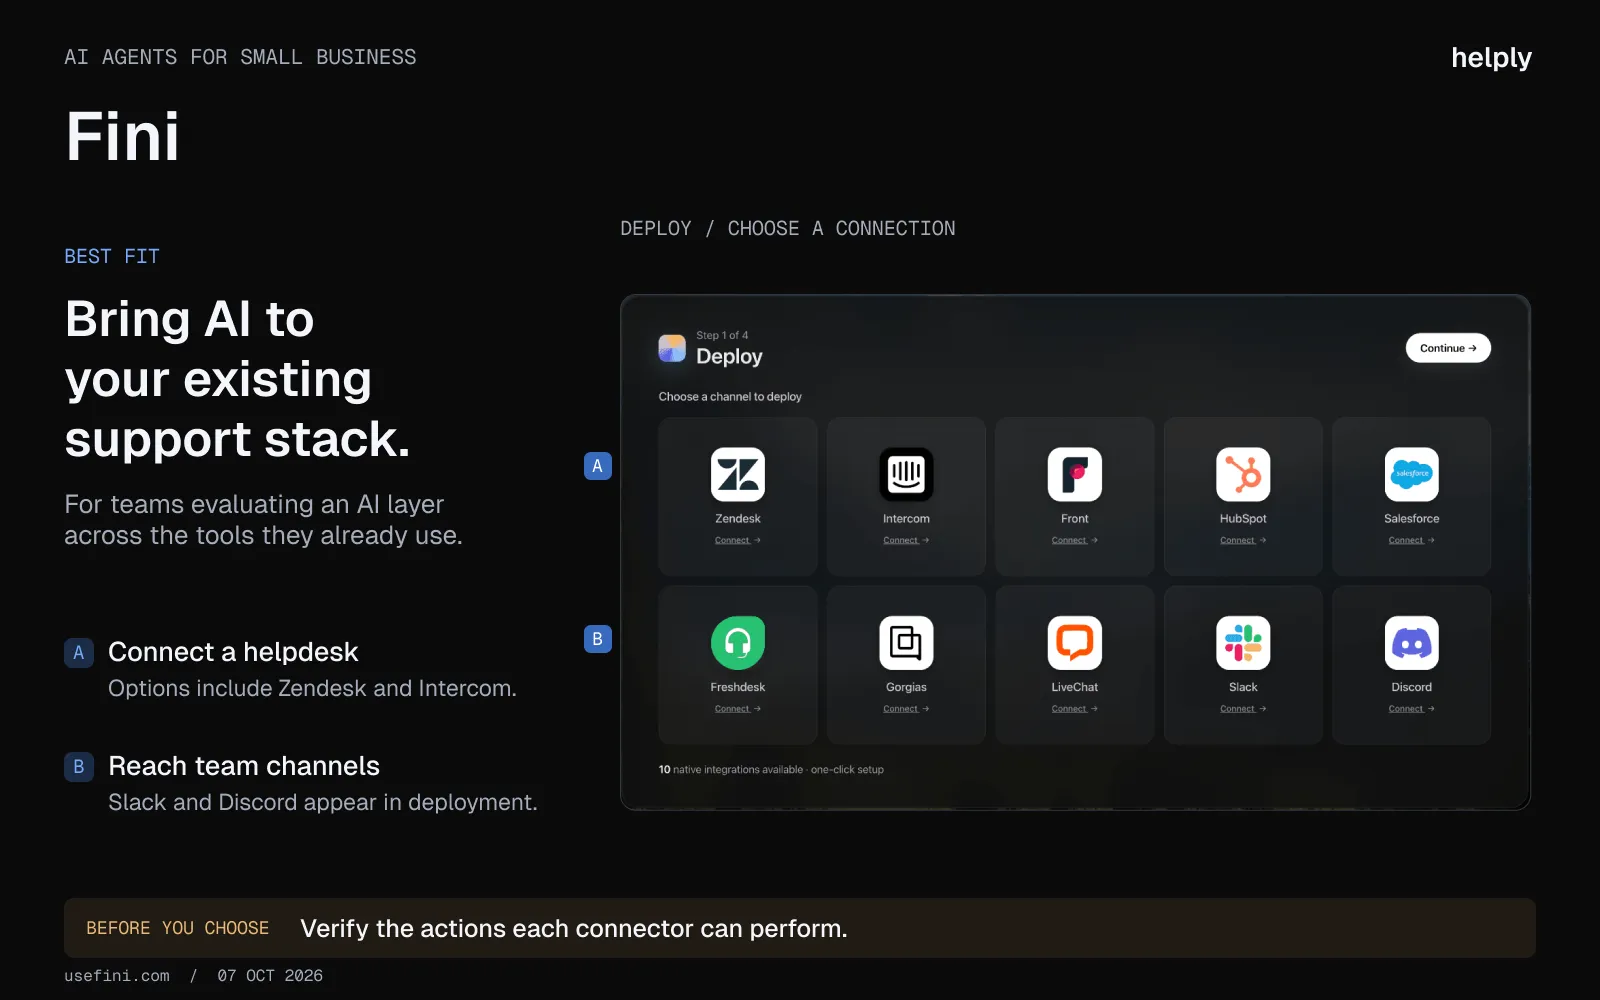Image resolution: width=1600 pixels, height=1000 pixels.
Task: Click the 'Step 1 of 4' label
Action: 722,335
